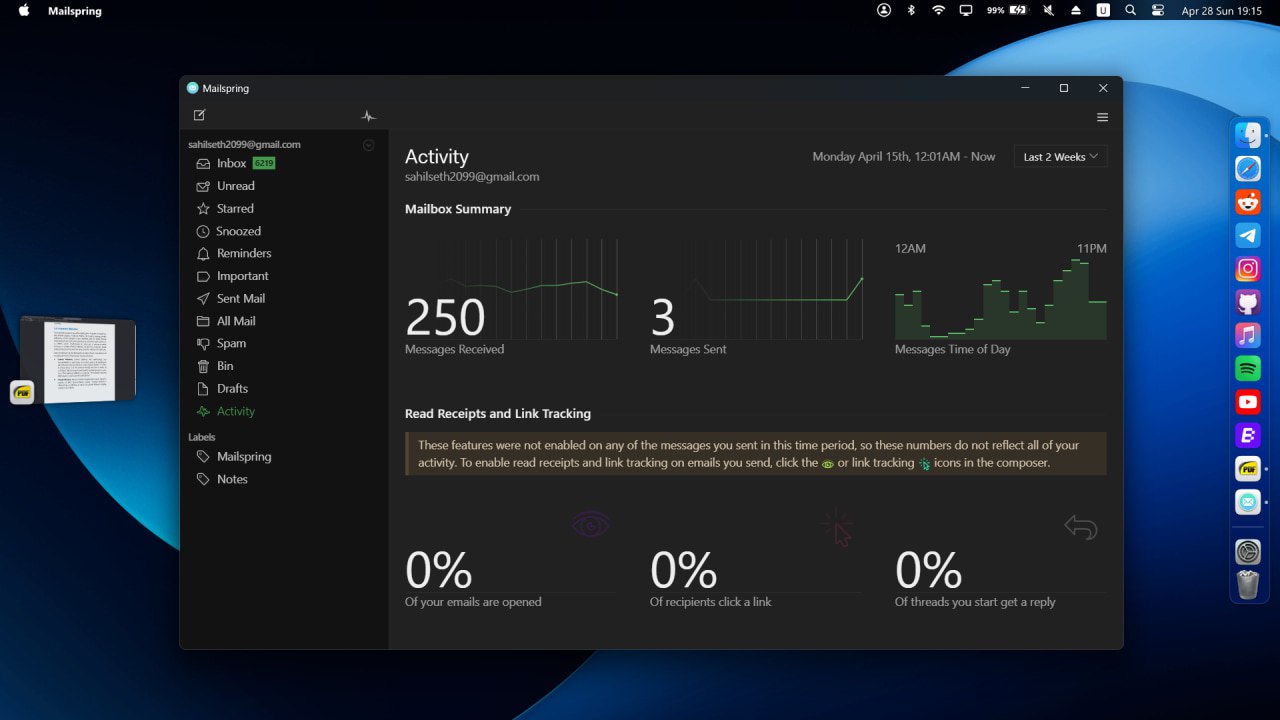Open the yellow PDF app in the dock
1280x720 pixels.
tap(1248, 468)
